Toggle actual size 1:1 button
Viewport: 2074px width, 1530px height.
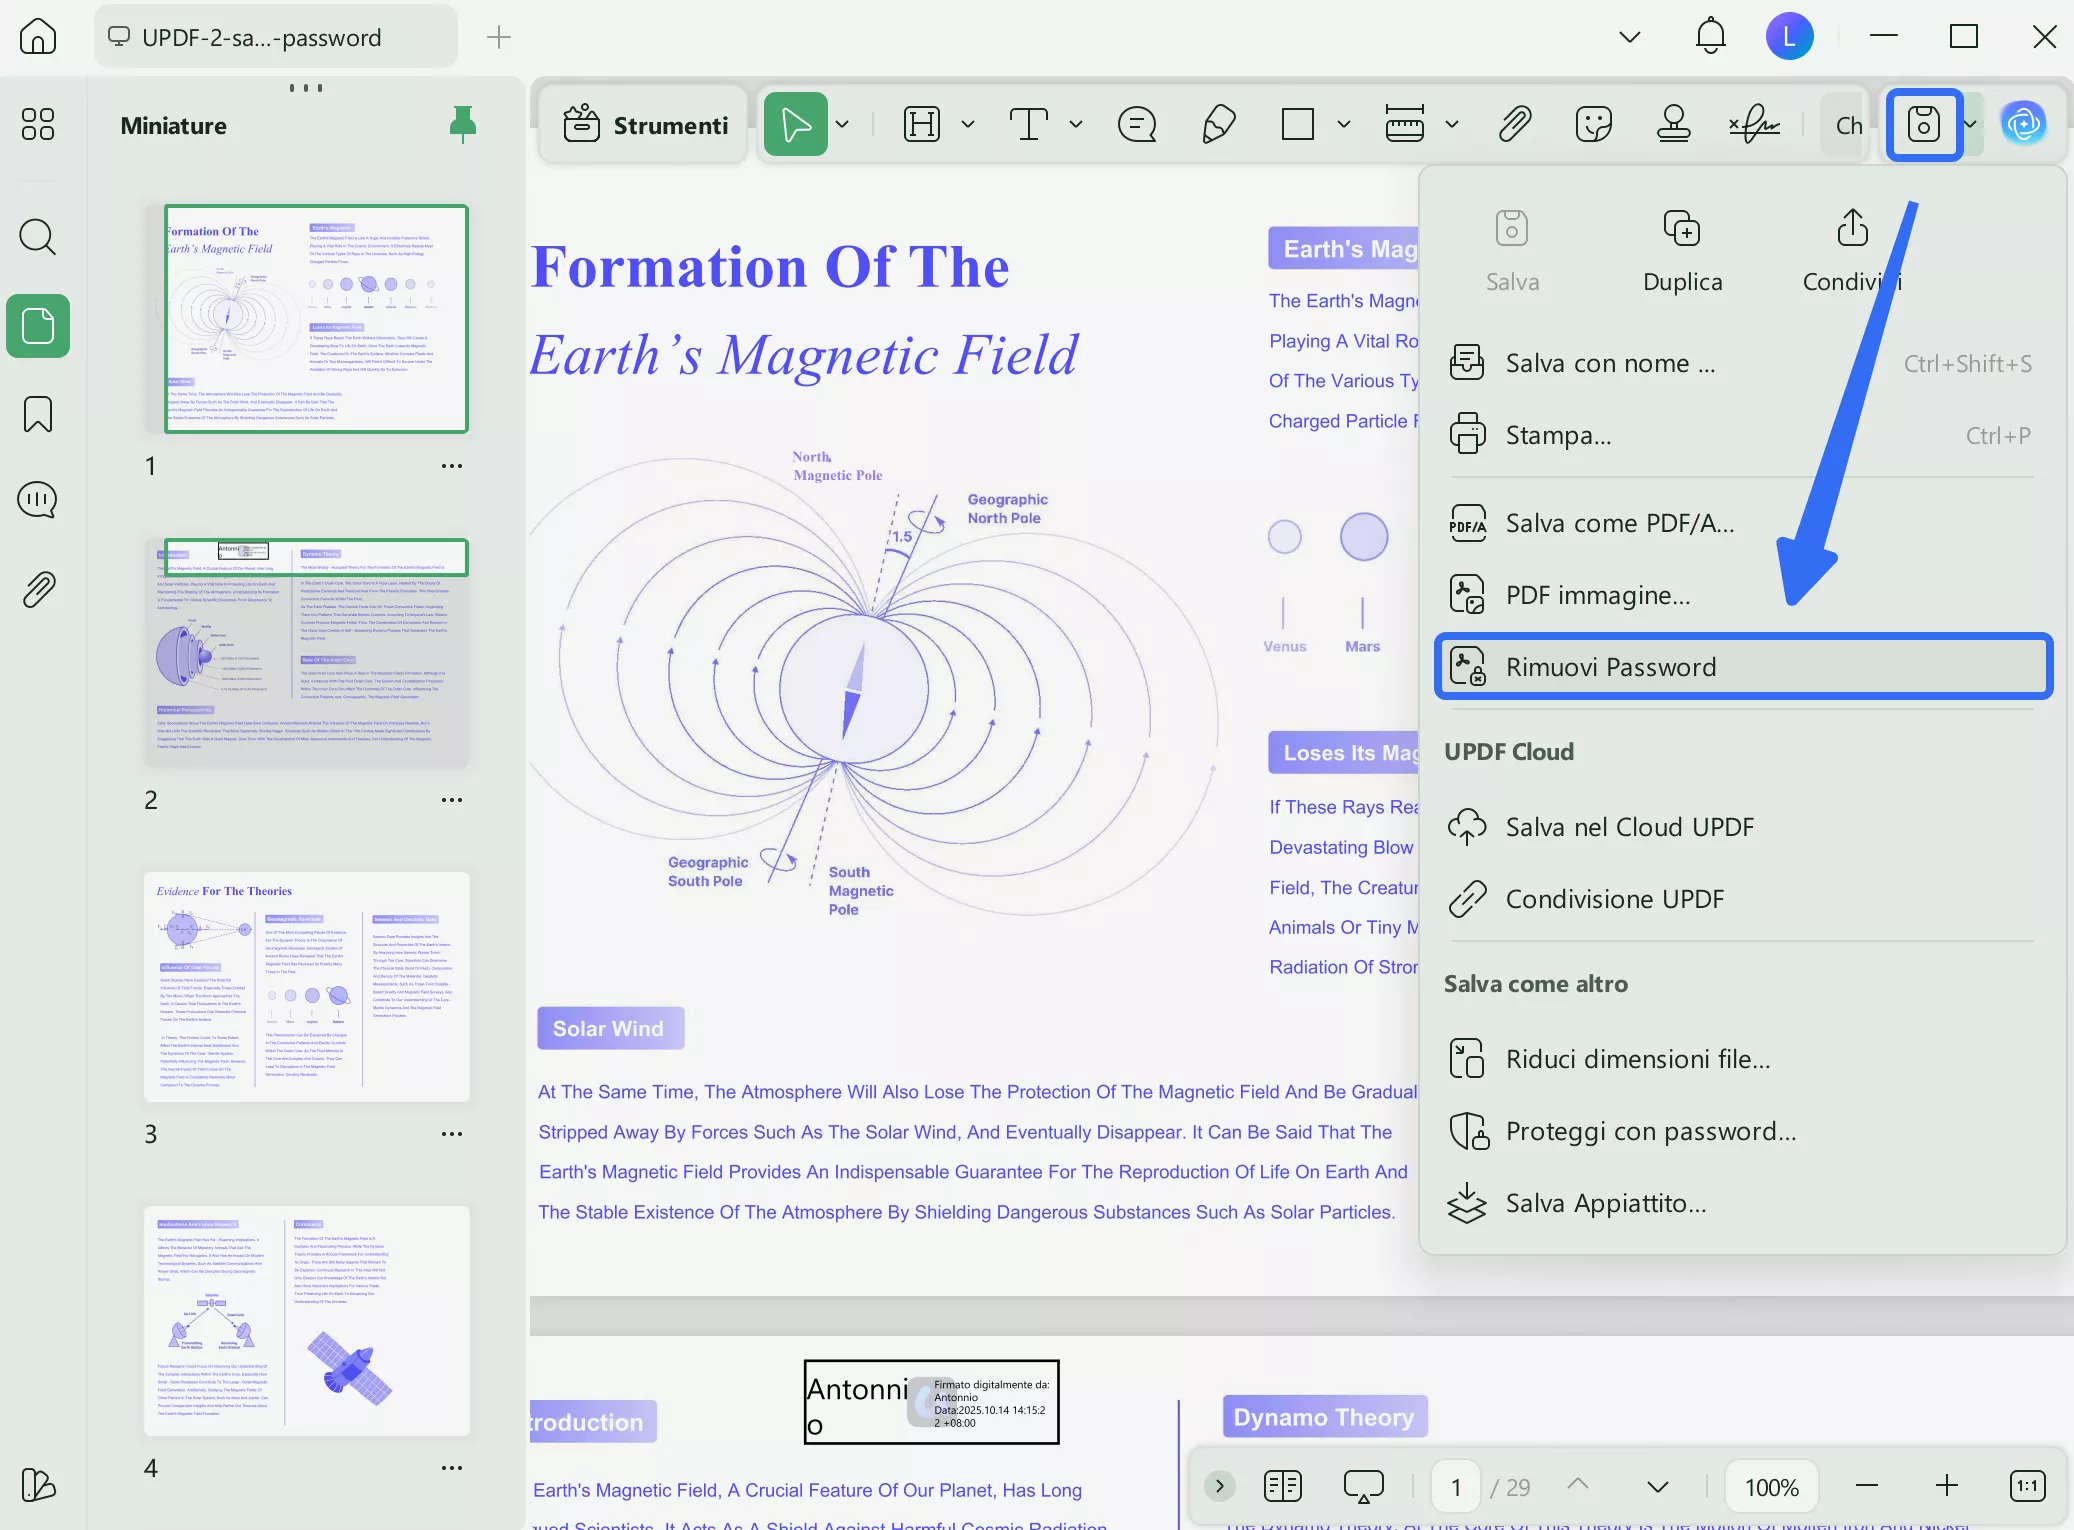point(2027,1486)
